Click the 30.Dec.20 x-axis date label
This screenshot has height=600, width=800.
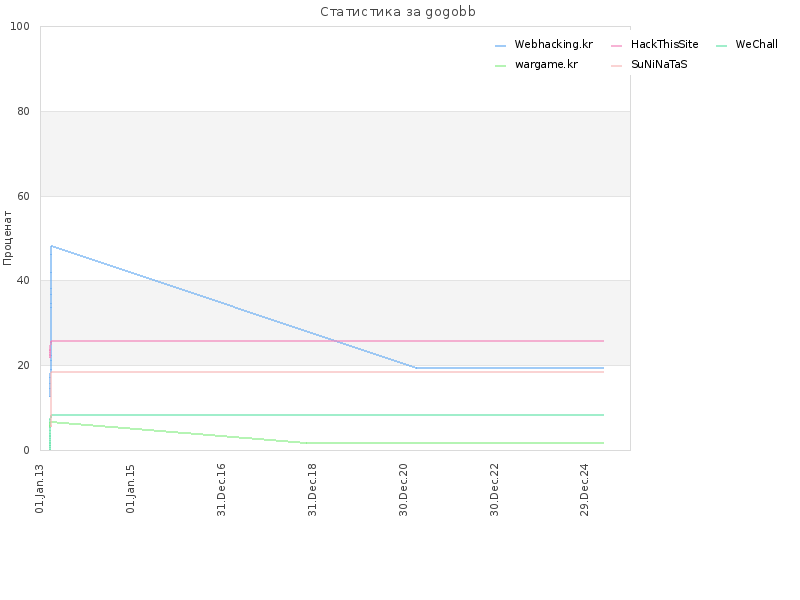click(x=404, y=490)
